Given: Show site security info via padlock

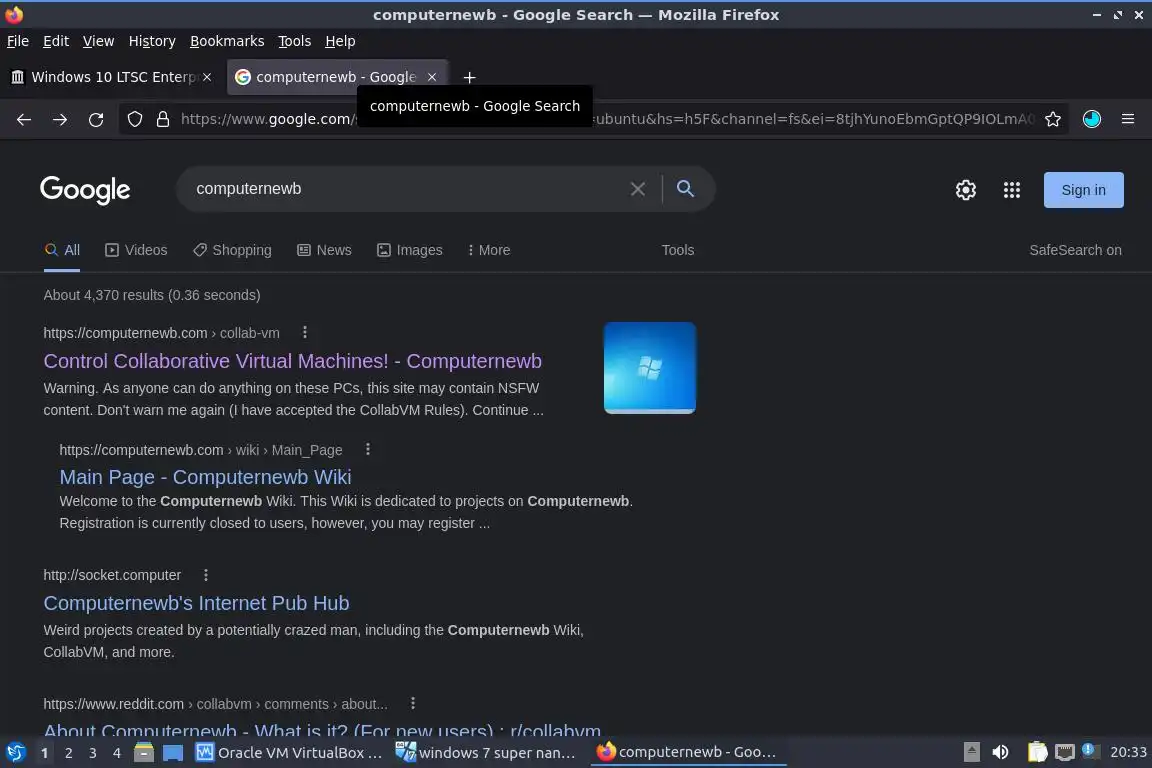Looking at the screenshot, I should click(x=163, y=119).
